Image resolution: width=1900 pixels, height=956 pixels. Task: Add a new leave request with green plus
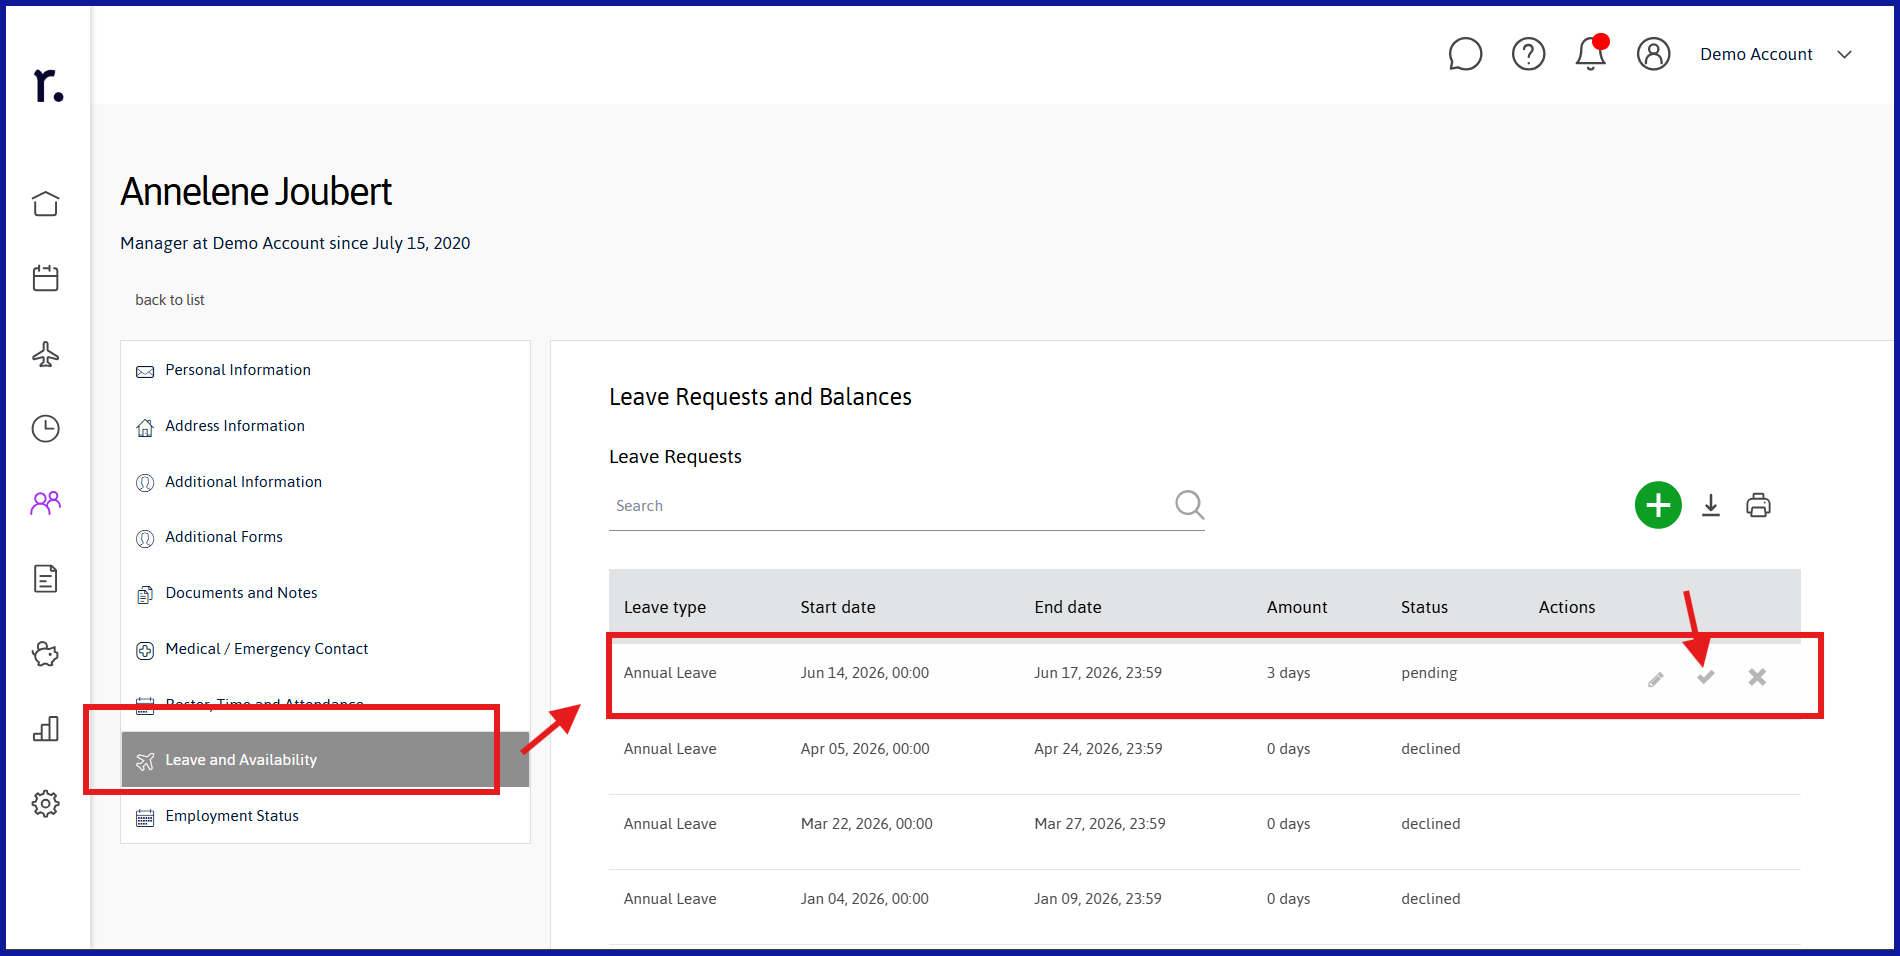pos(1658,505)
